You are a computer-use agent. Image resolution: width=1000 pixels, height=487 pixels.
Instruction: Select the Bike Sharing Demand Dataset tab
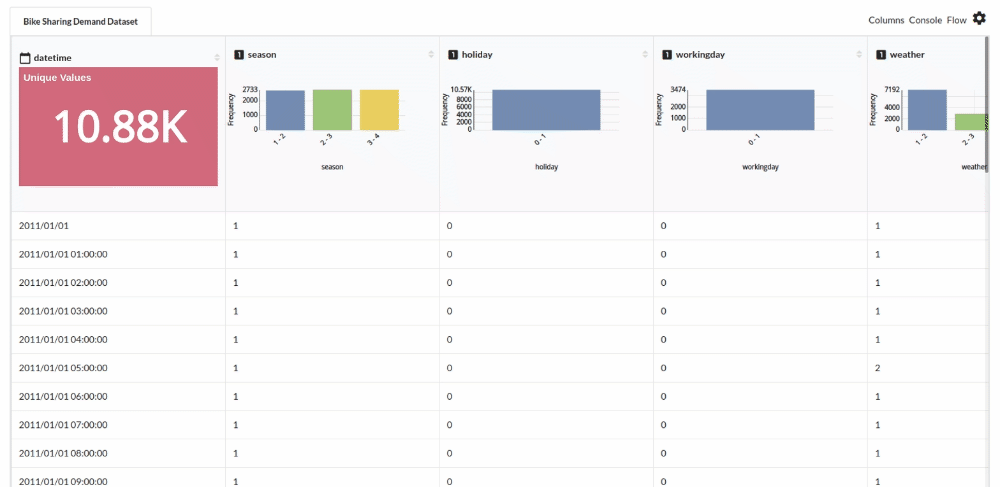point(81,21)
